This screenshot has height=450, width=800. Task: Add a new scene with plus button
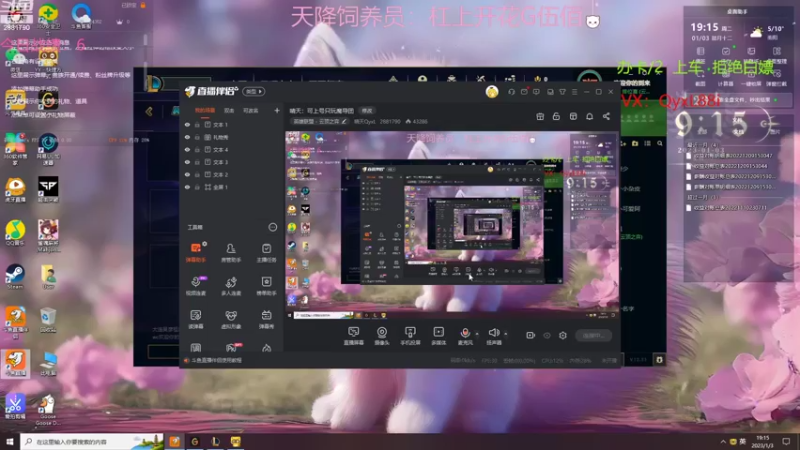coord(277,110)
